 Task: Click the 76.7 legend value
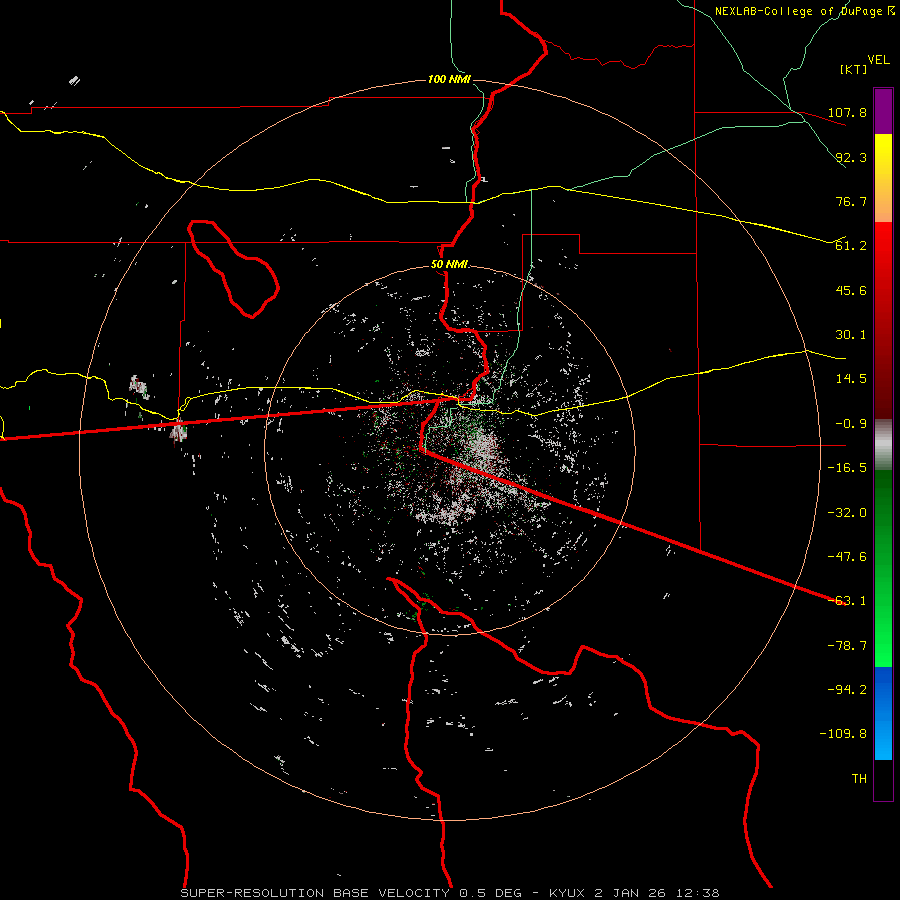tap(851, 201)
